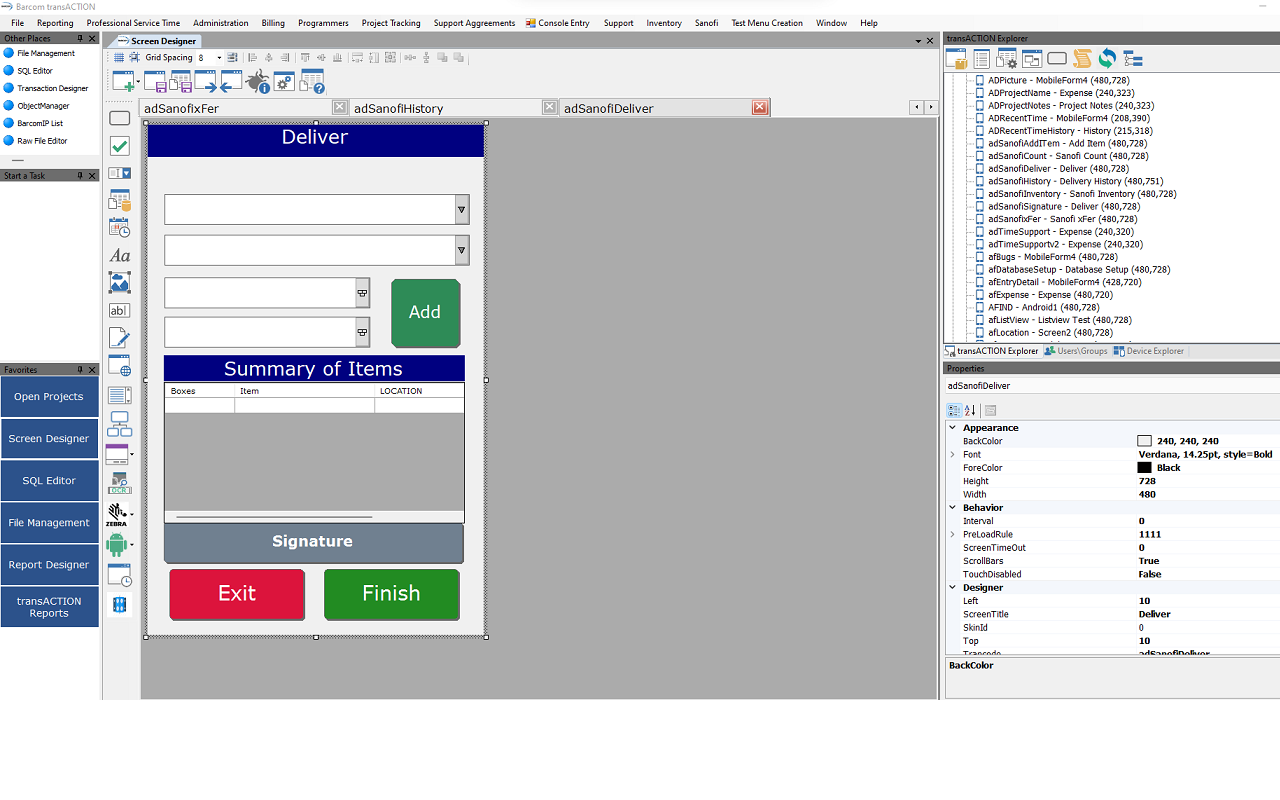Image resolution: width=1280 pixels, height=800 pixels.
Task: Click the Zebra printer tool icon
Action: coord(116,515)
